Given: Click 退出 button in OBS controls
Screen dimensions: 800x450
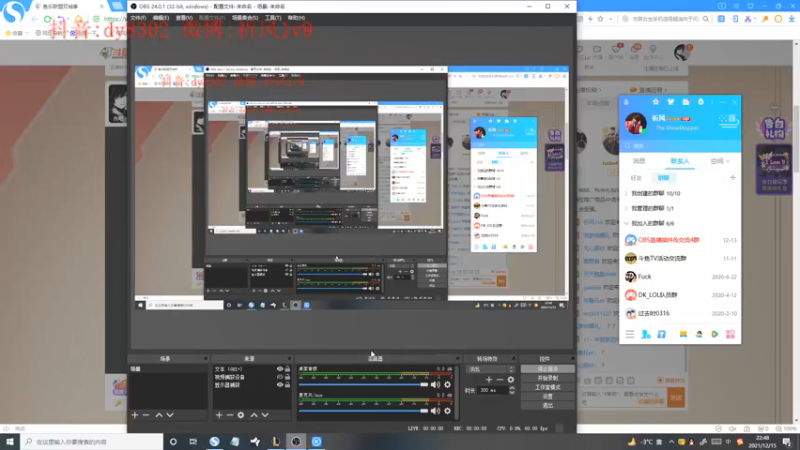Looking at the screenshot, I should (x=547, y=406).
